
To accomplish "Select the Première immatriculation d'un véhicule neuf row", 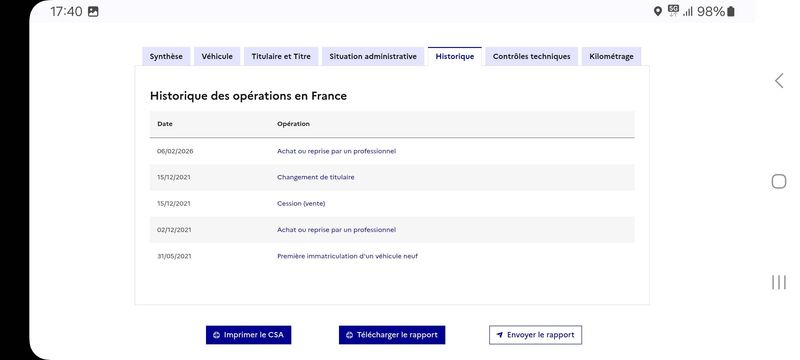I will [x=392, y=256].
